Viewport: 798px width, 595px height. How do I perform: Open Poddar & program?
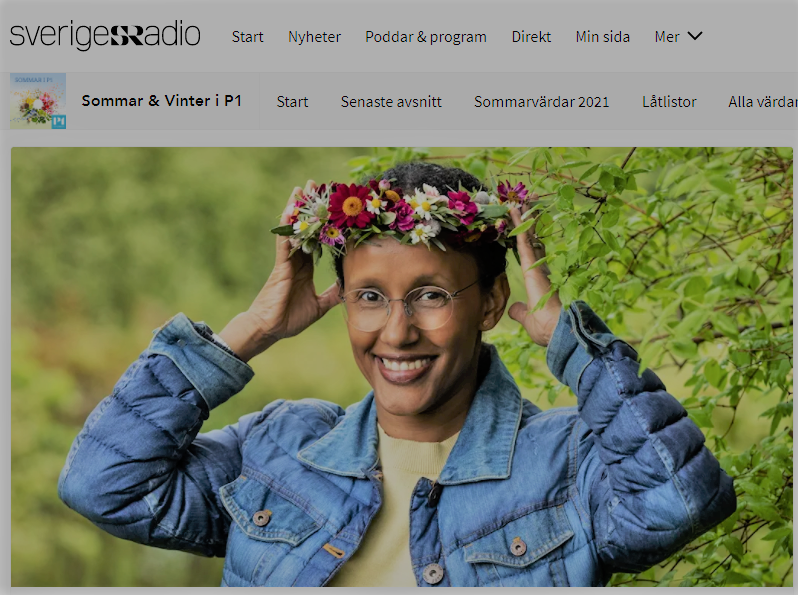click(426, 37)
